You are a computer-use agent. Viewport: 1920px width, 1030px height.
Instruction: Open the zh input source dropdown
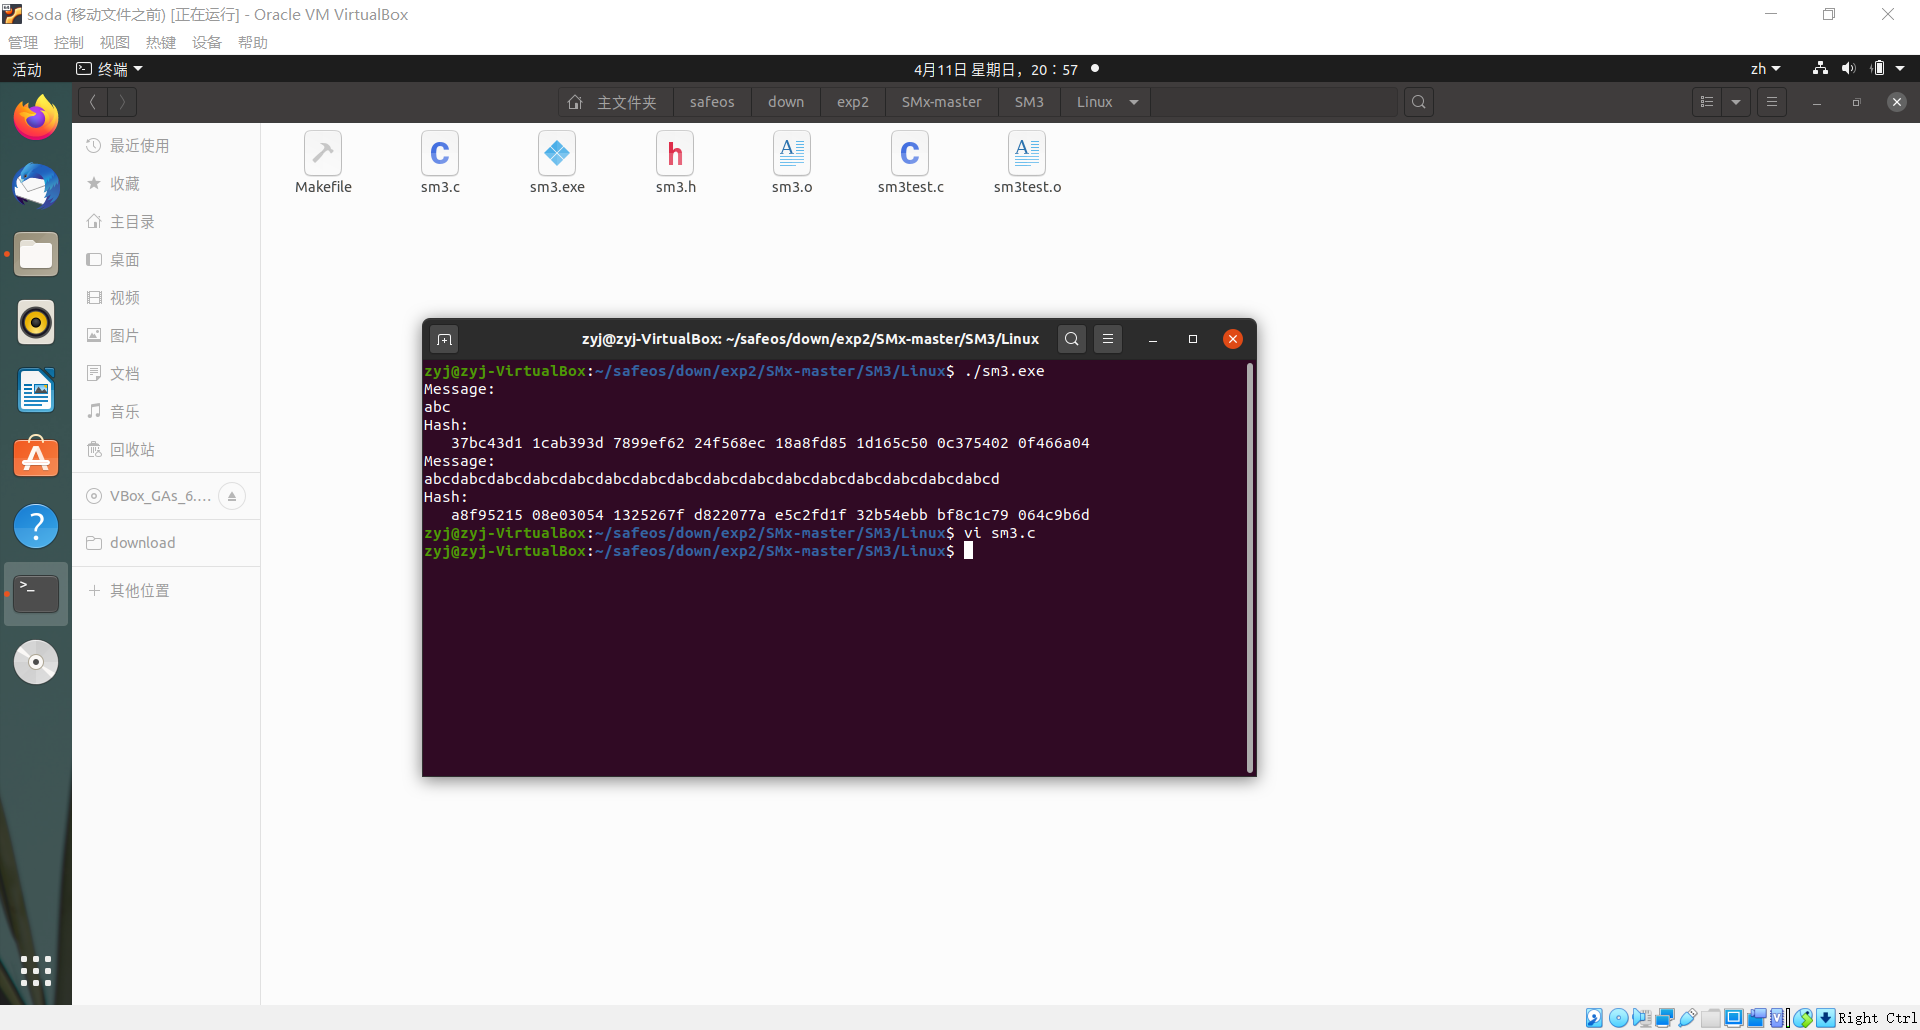pyautogui.click(x=1765, y=69)
